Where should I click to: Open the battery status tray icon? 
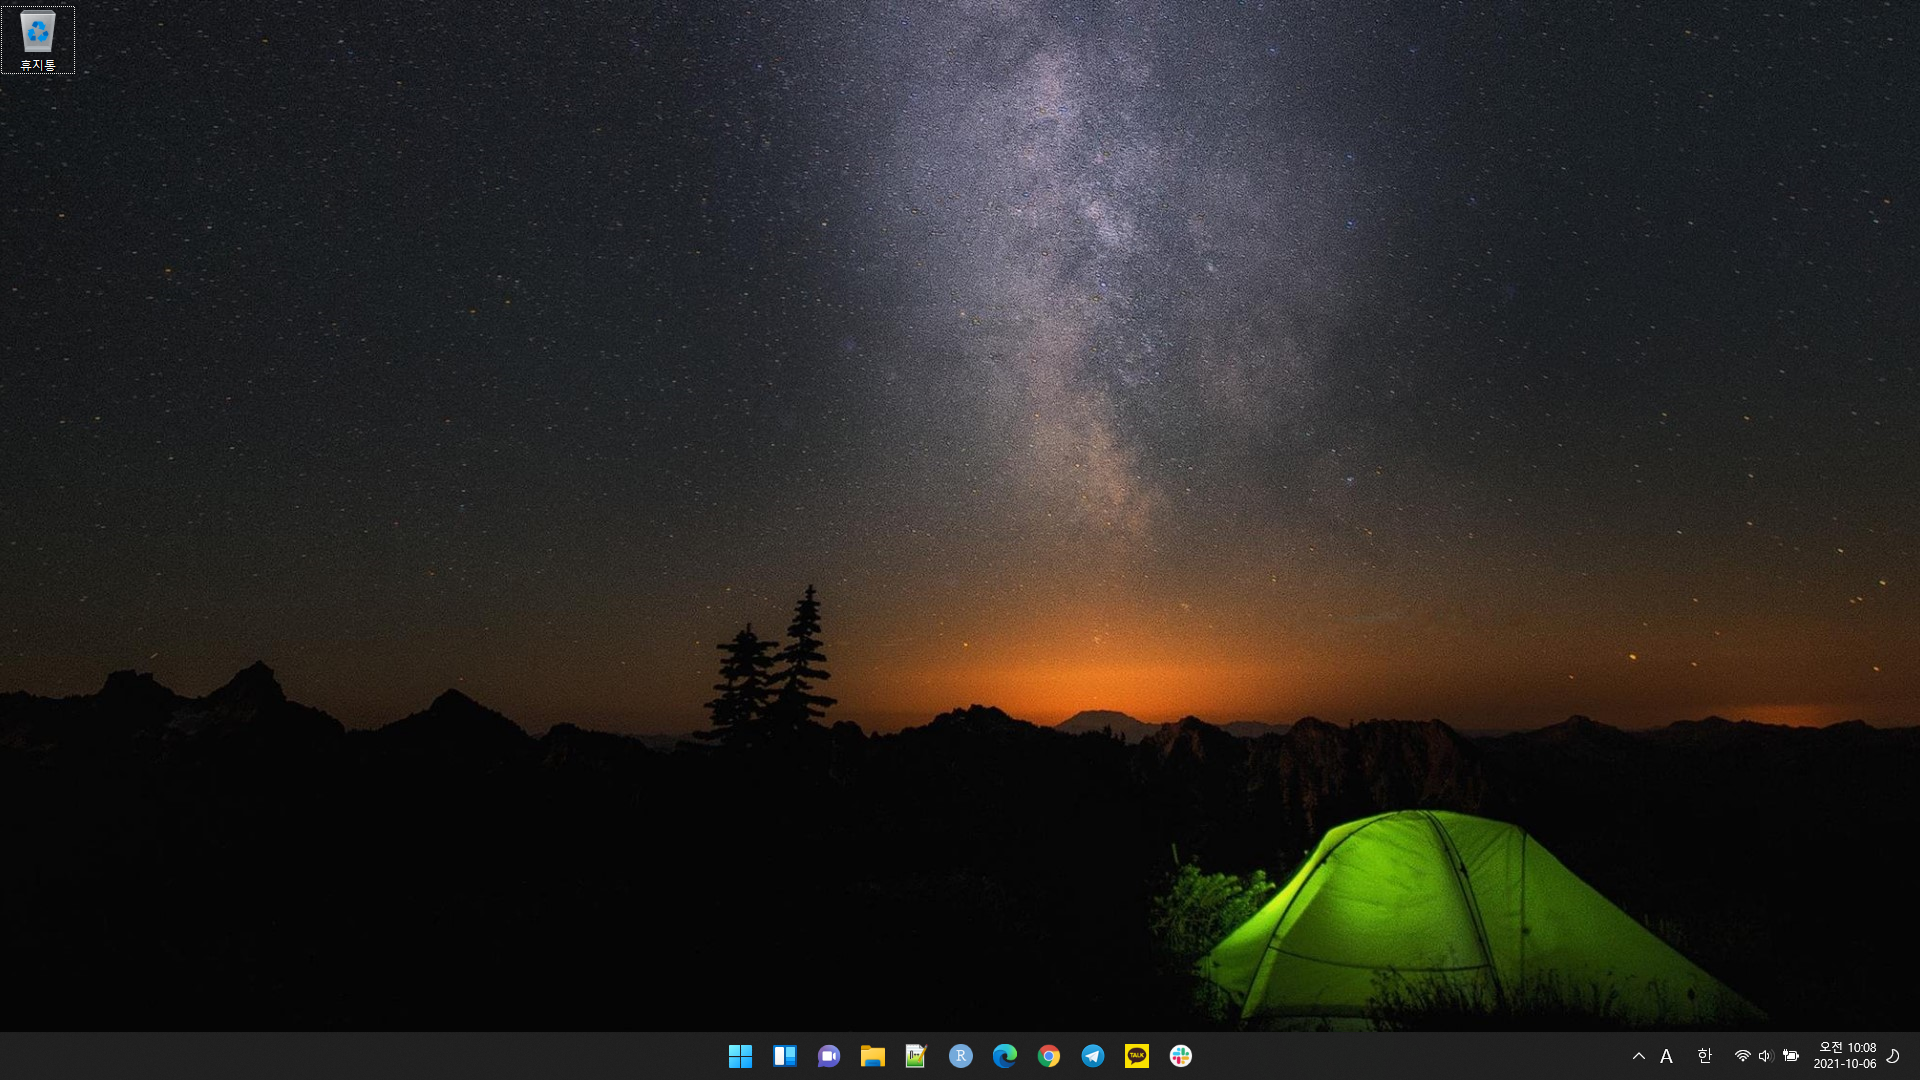click(x=1790, y=1056)
